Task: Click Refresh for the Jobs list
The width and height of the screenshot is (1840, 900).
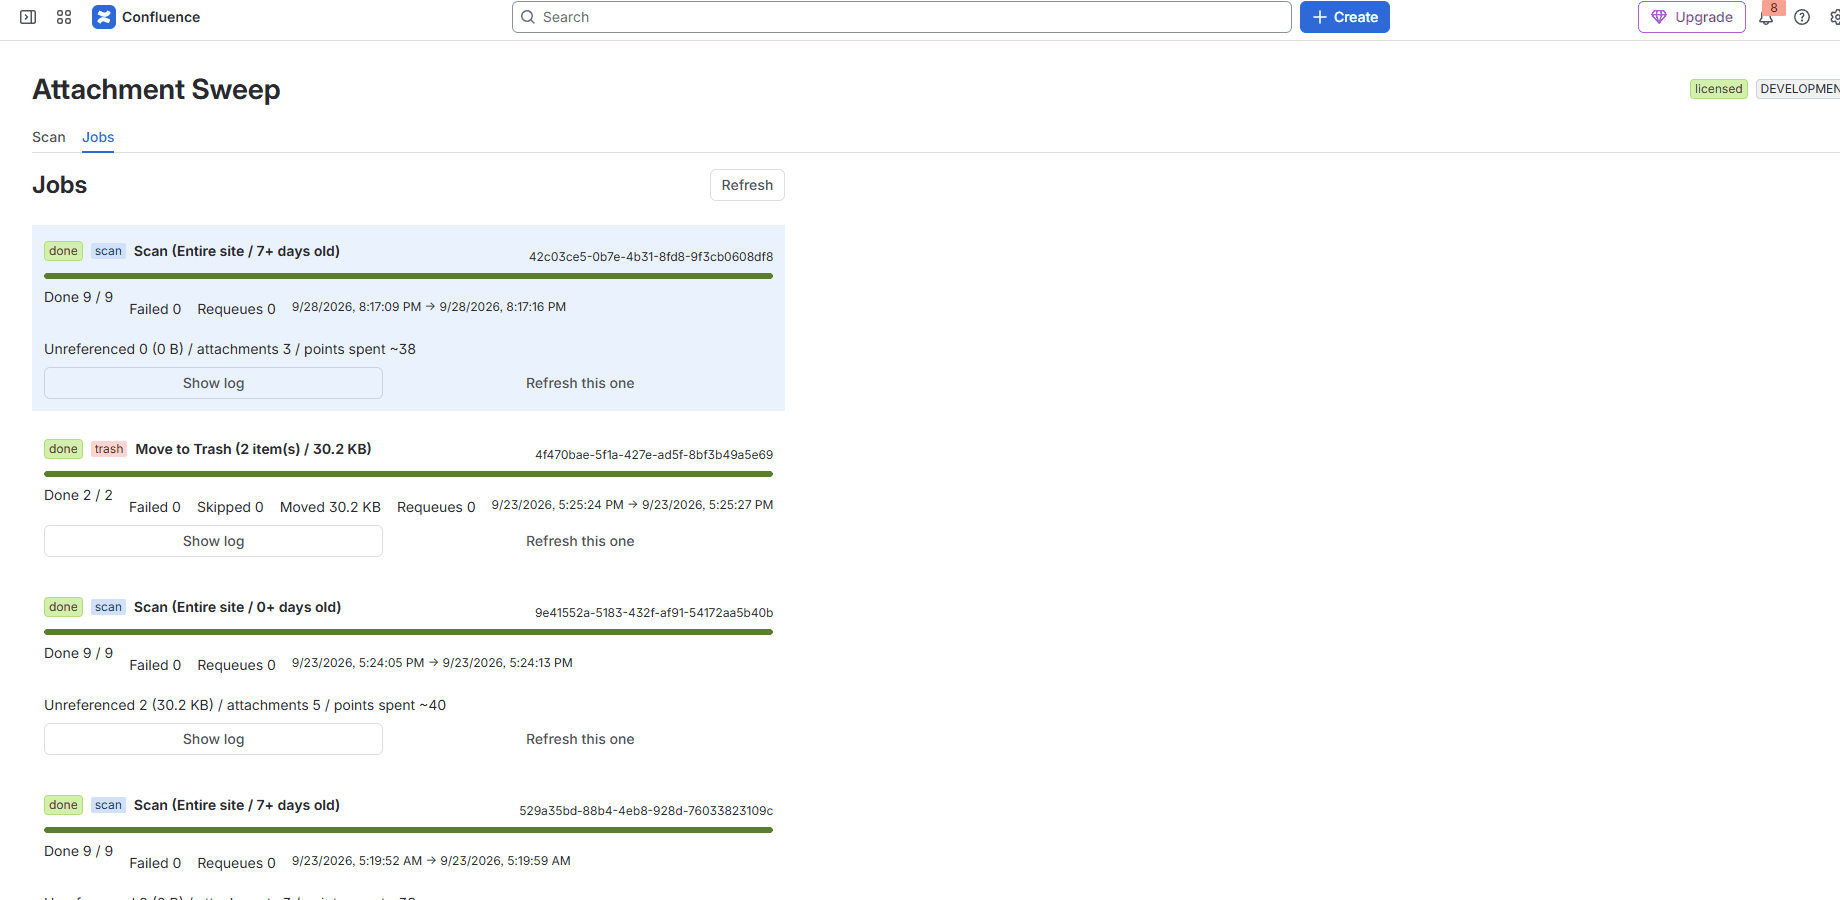Action: coord(747,185)
